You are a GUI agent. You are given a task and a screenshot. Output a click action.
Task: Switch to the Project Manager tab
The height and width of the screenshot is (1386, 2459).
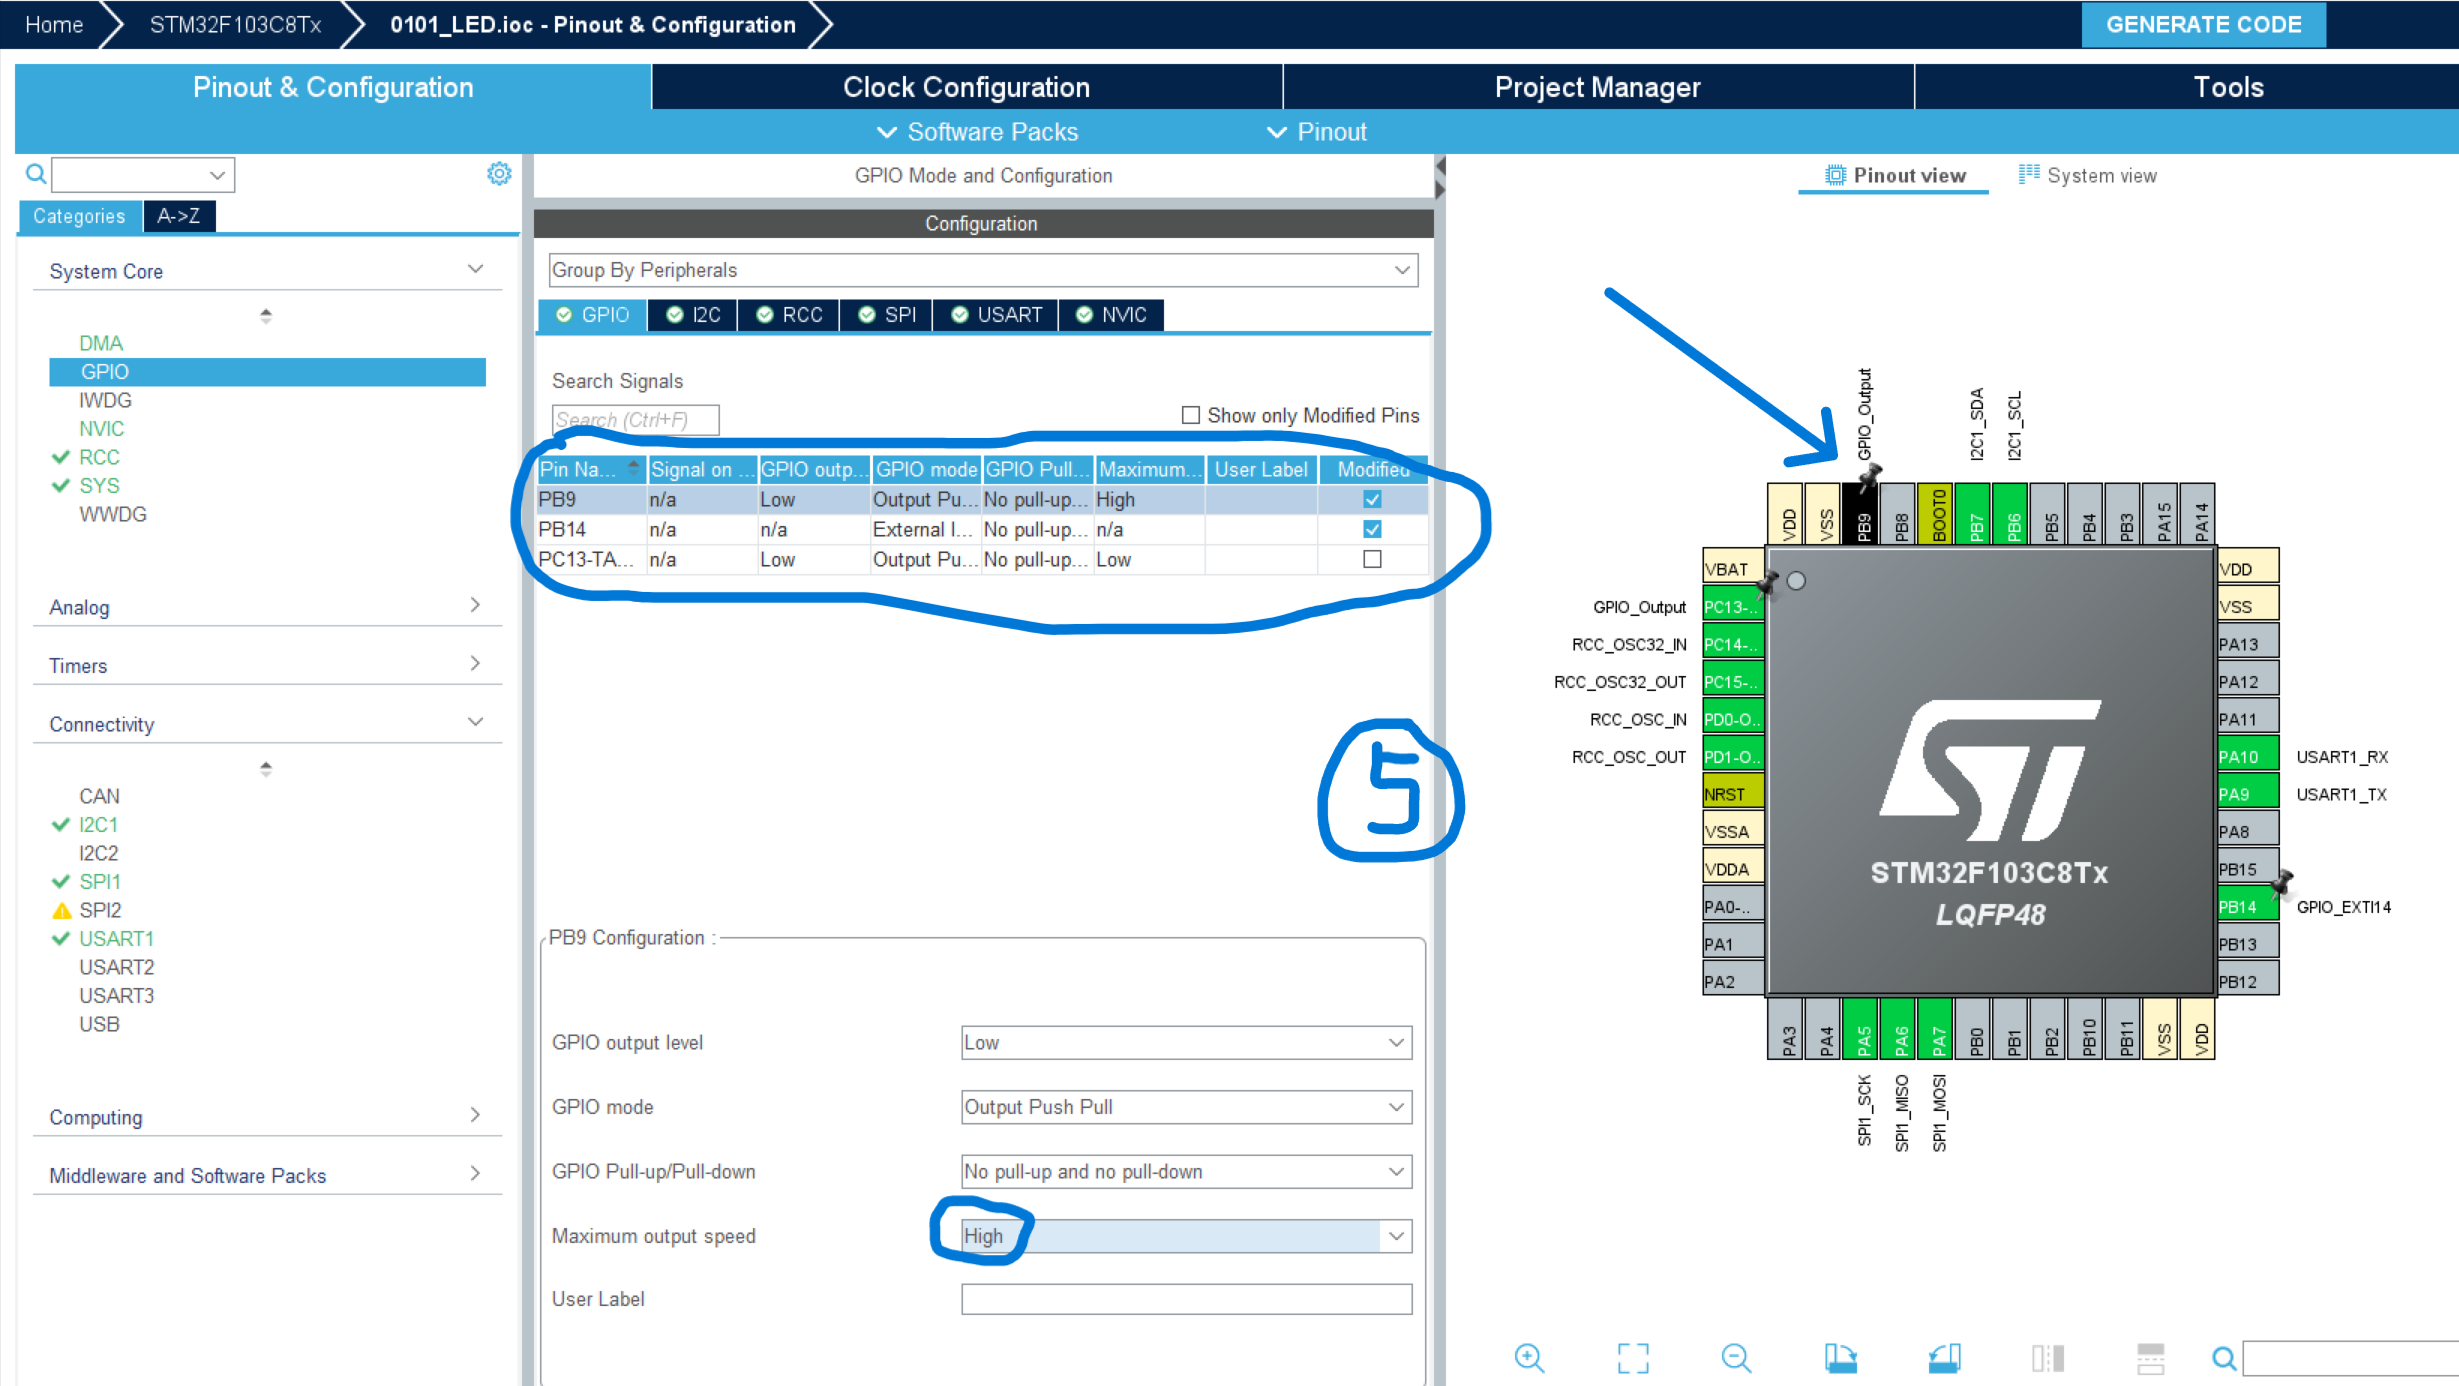click(1597, 87)
